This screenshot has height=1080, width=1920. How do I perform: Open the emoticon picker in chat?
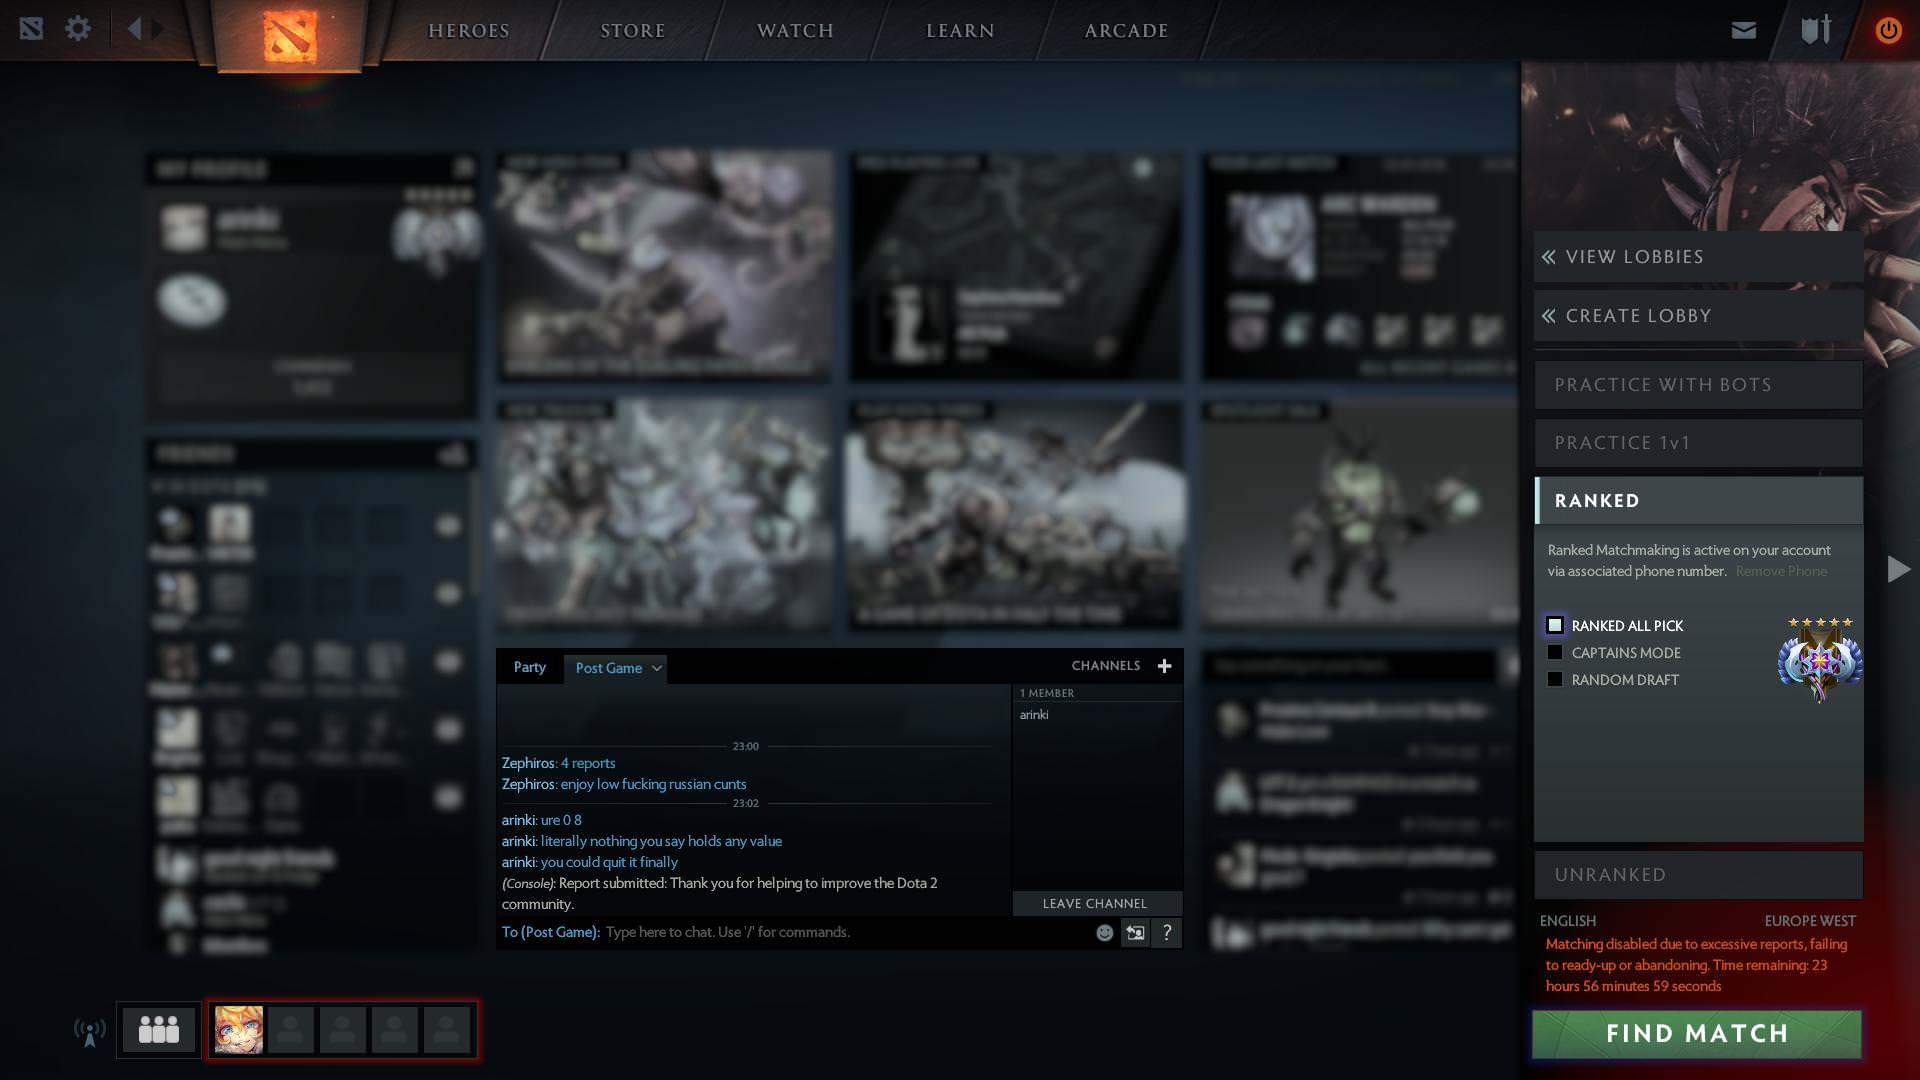(1105, 933)
